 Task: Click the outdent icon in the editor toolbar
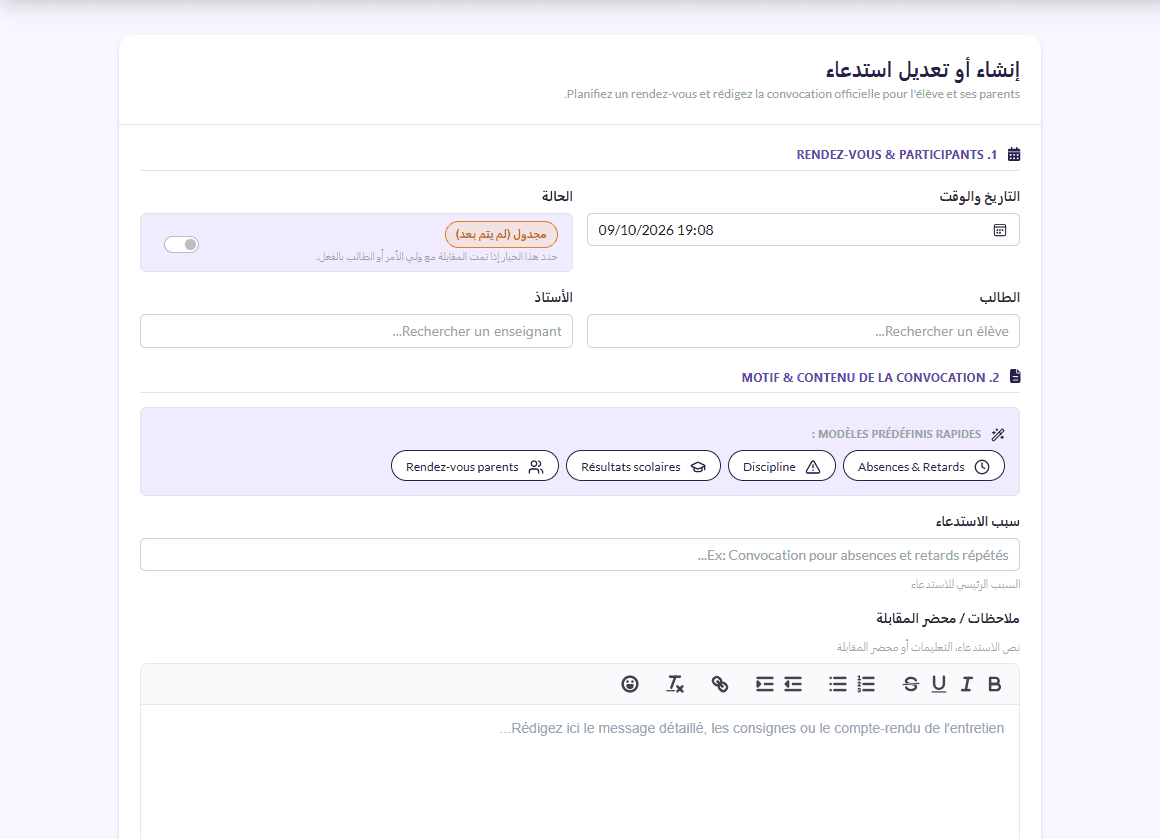[793, 684]
